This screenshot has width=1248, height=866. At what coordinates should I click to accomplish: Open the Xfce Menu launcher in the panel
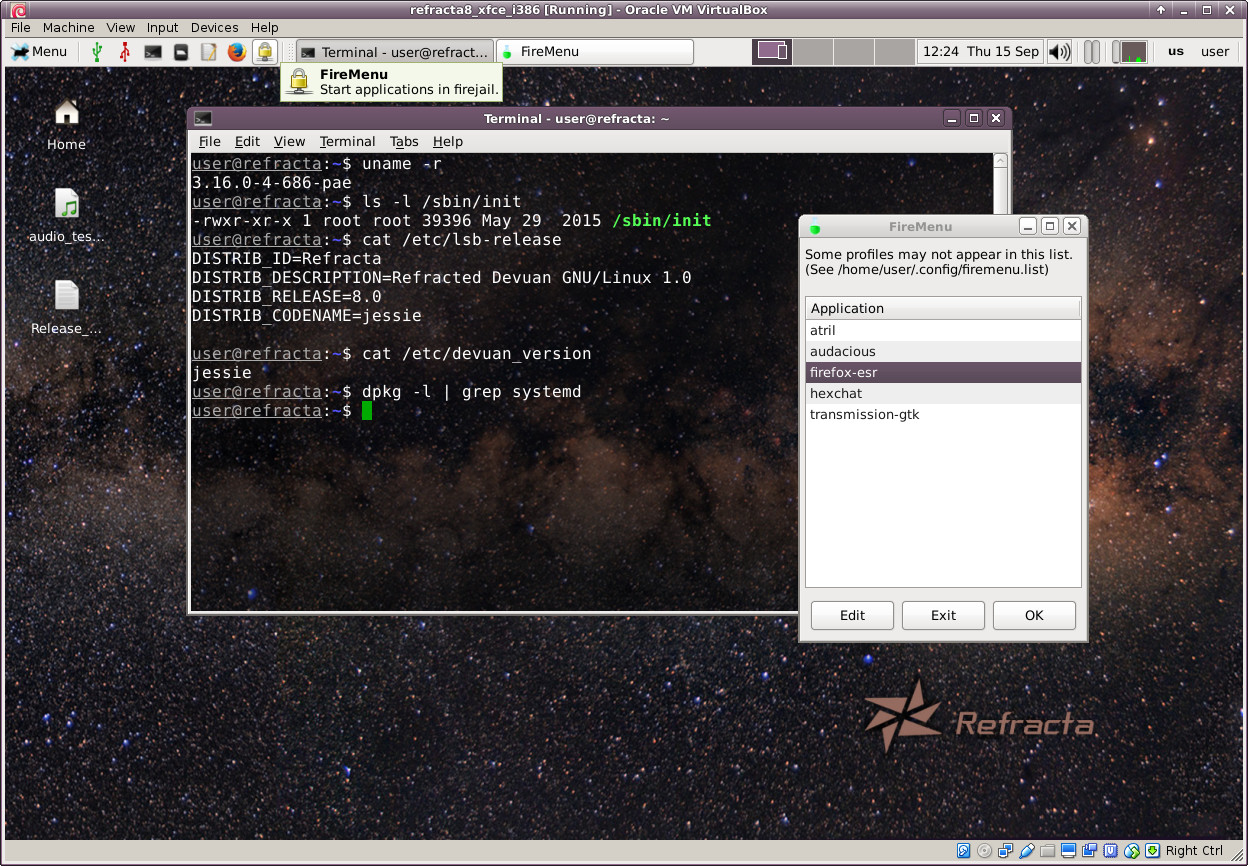tap(39, 52)
